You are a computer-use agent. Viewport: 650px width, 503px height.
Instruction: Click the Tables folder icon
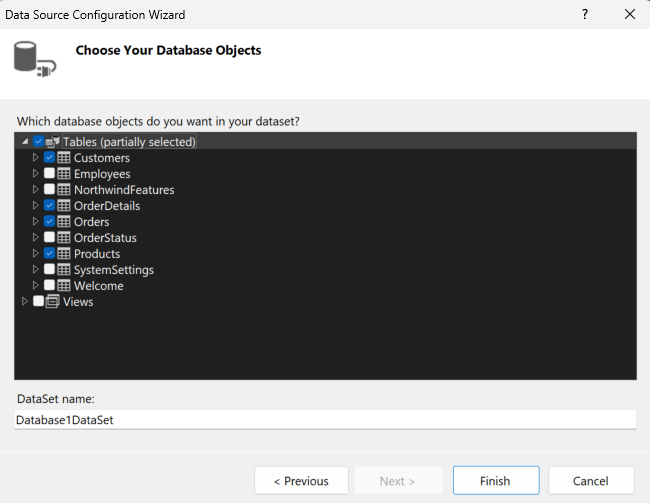[x=53, y=142]
